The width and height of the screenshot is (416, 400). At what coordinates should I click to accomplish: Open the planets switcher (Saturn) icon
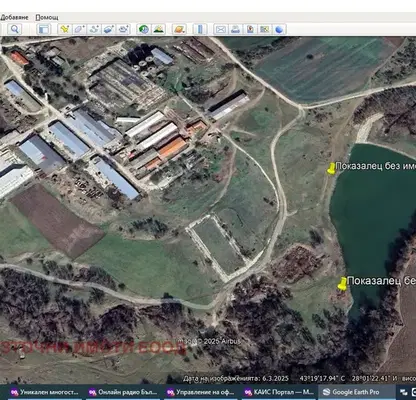[x=179, y=29]
